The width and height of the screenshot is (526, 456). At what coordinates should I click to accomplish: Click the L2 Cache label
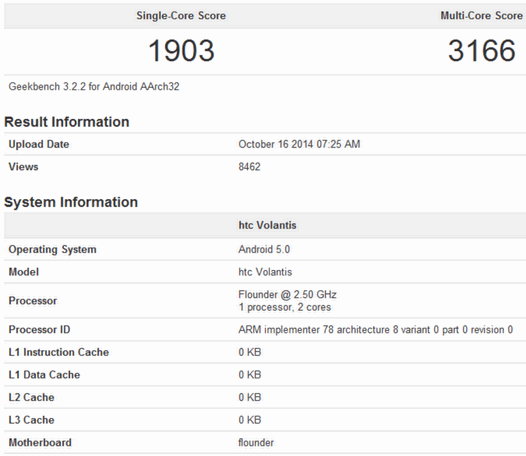click(31, 398)
